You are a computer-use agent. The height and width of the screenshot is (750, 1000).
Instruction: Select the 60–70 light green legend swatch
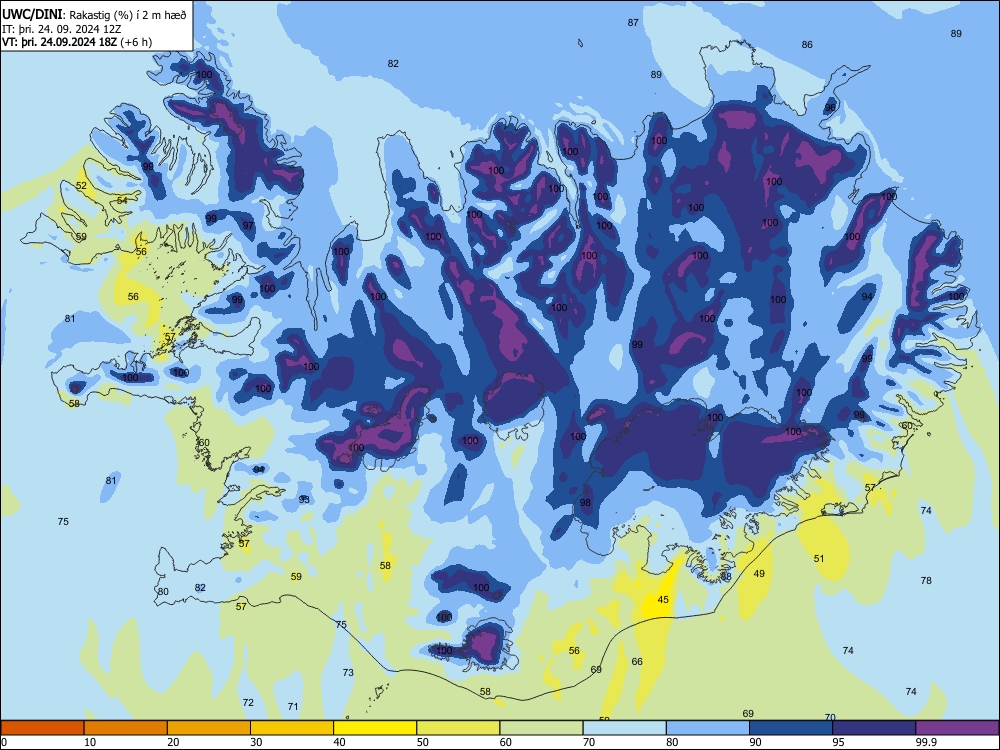pyautogui.click(x=541, y=728)
